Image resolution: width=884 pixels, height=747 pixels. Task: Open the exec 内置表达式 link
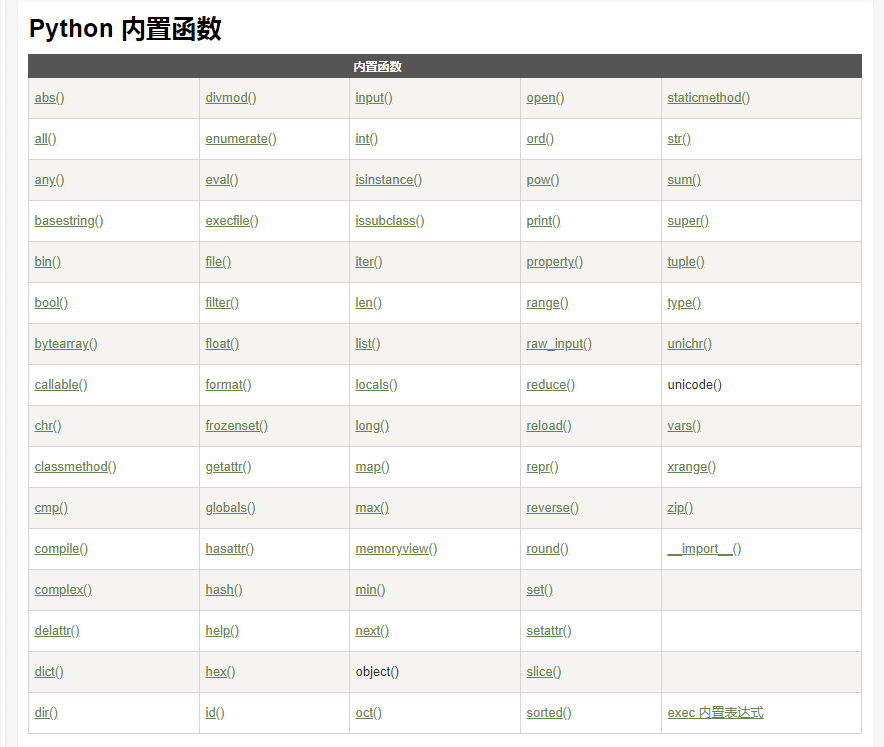click(715, 713)
